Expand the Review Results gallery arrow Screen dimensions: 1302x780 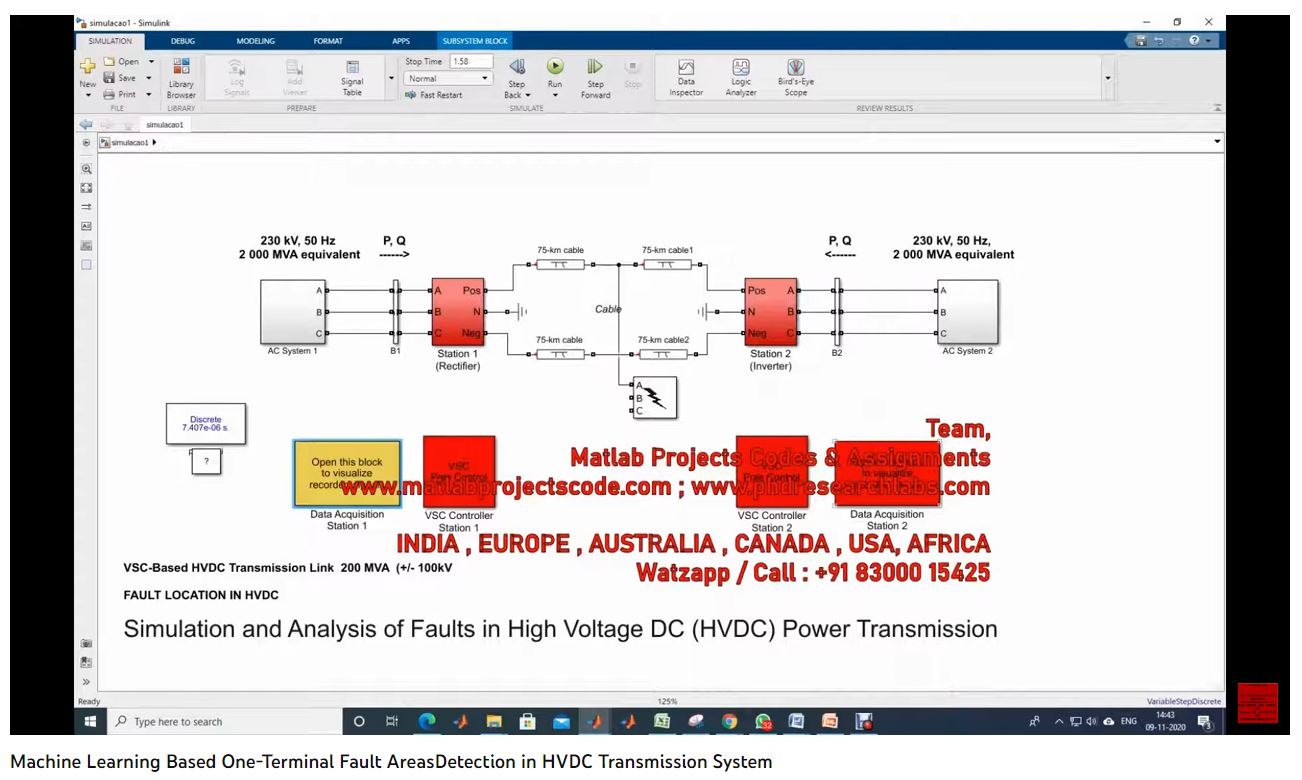(1107, 78)
